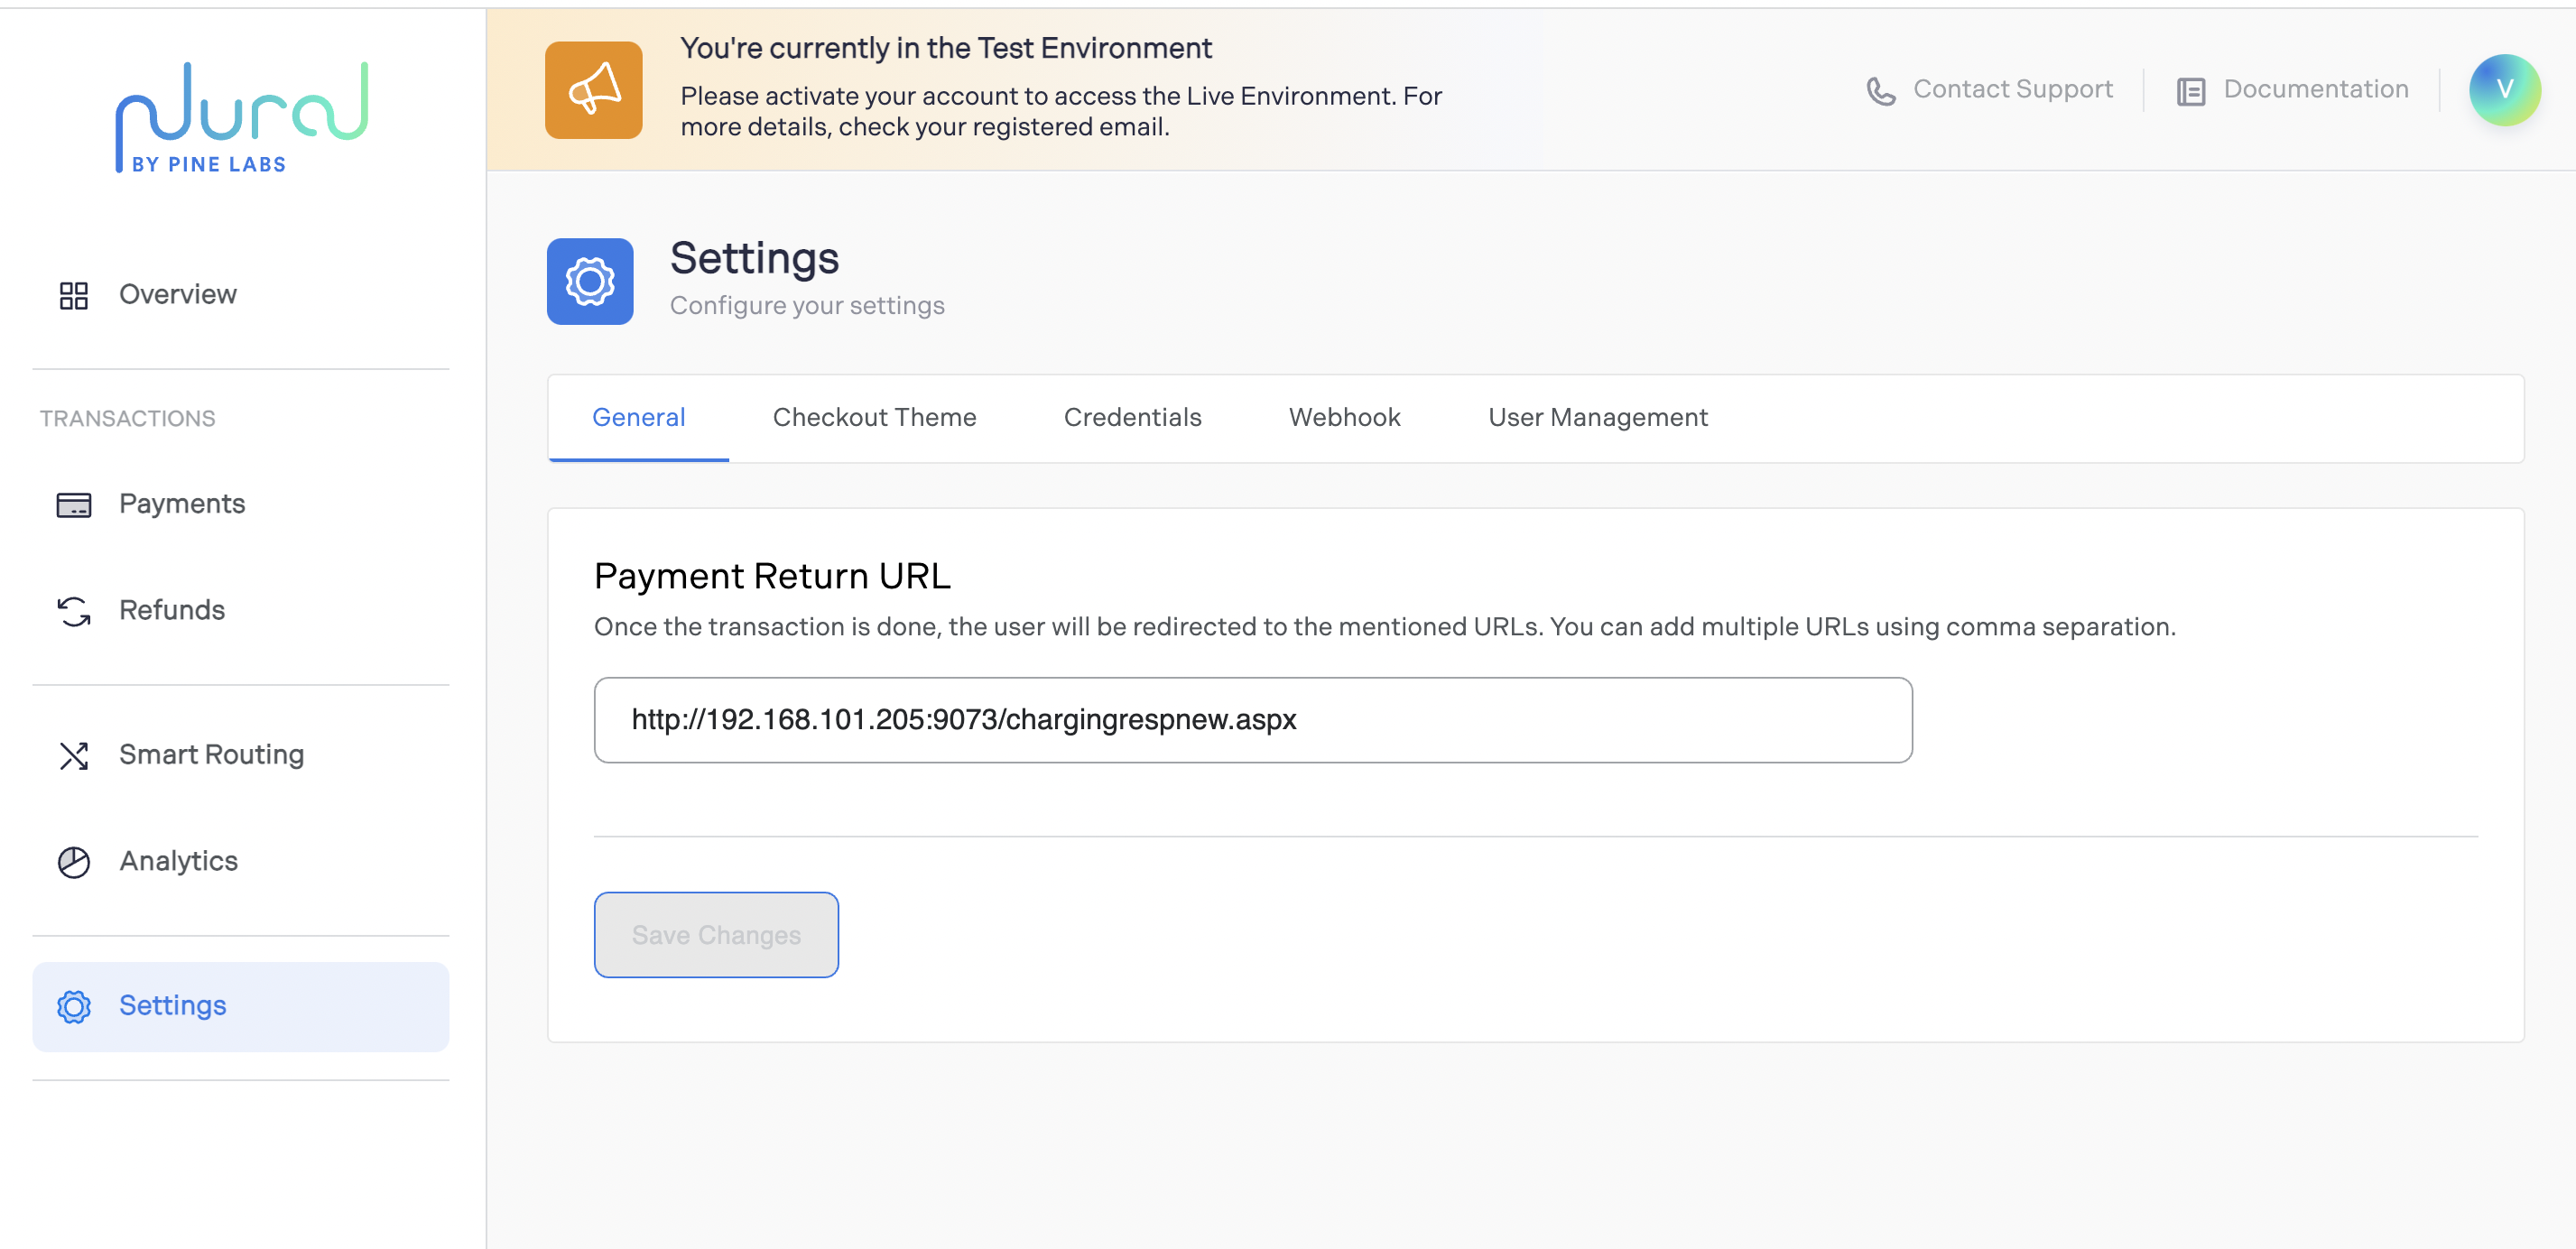2576x1249 pixels.
Task: Click the Documentation page icon
Action: pos(2190,91)
